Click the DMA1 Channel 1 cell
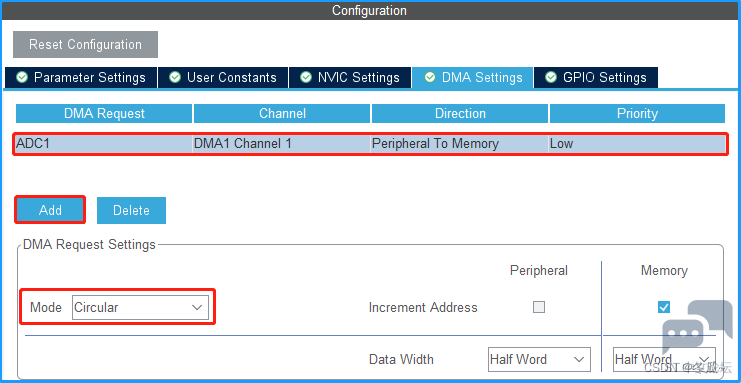Viewport: 741px width, 383px height. [x=282, y=144]
